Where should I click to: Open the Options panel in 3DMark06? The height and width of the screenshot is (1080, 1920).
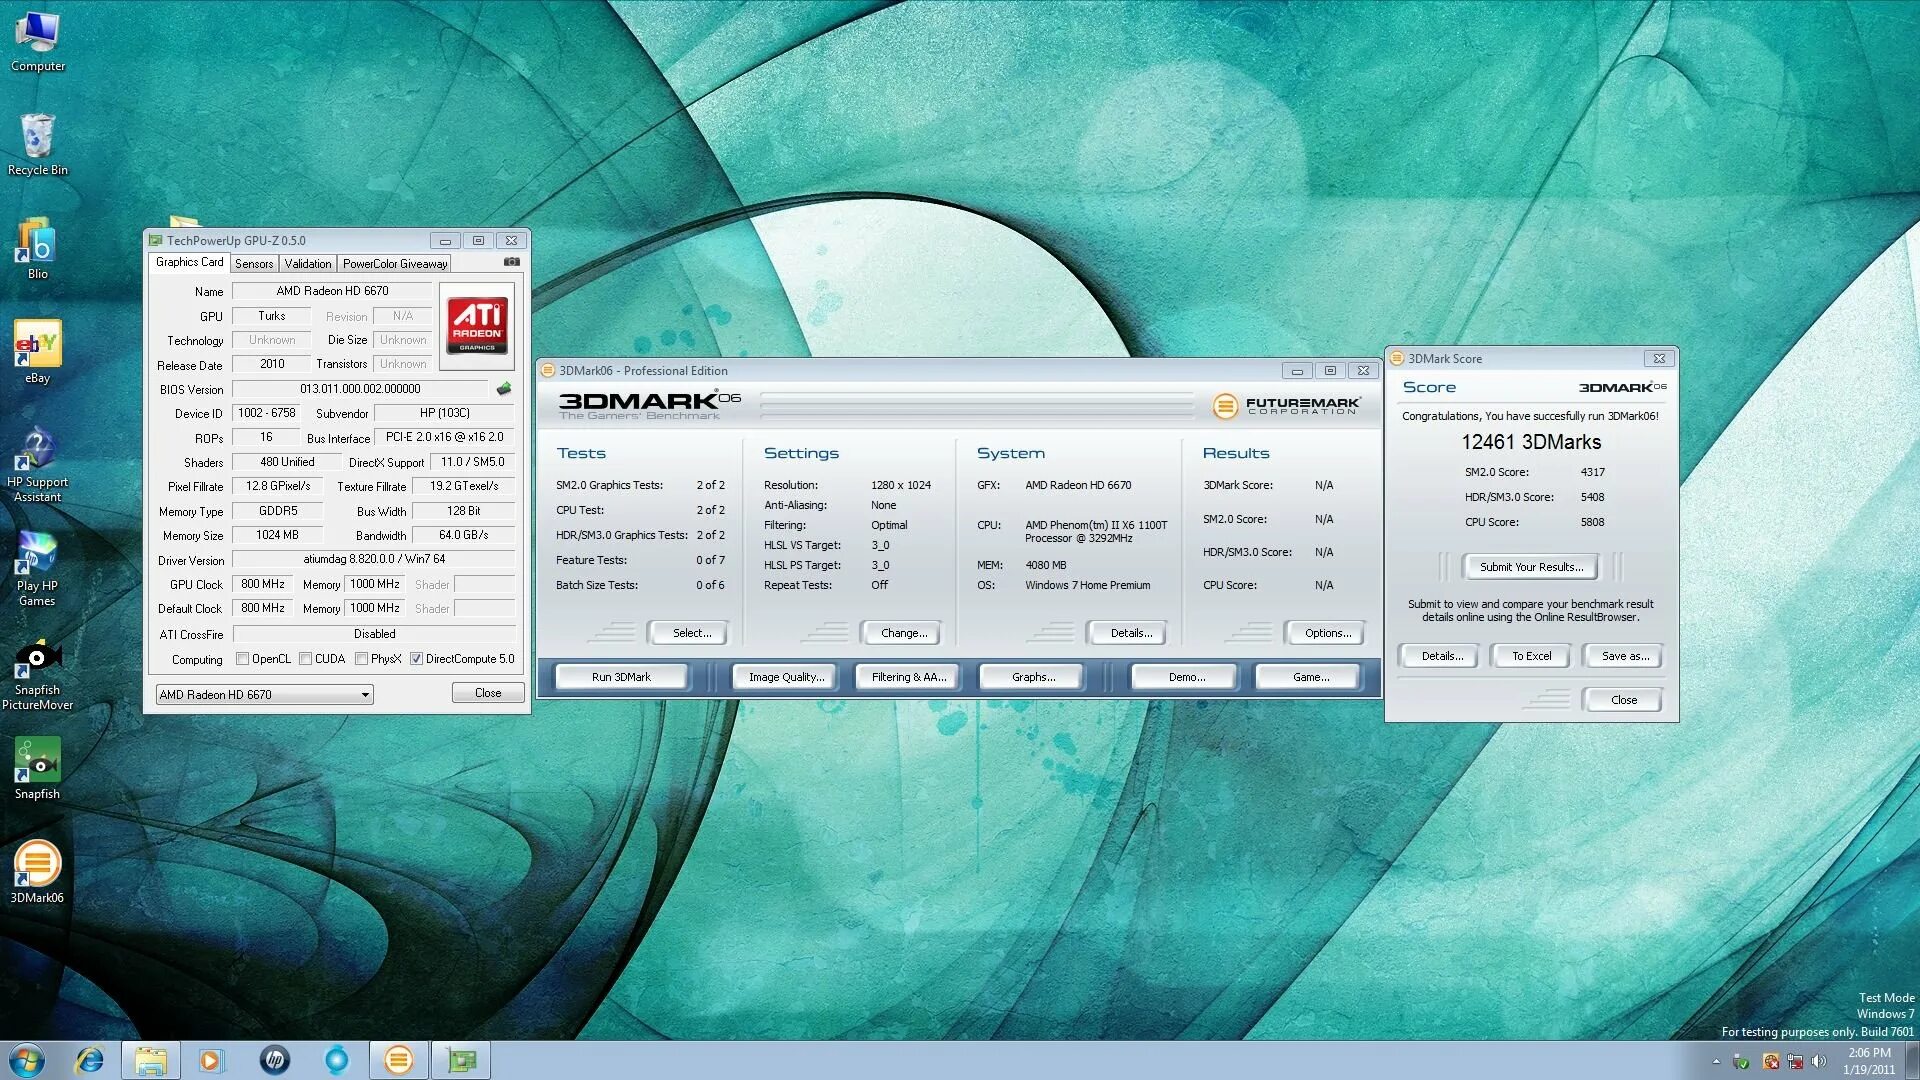pyautogui.click(x=1328, y=633)
